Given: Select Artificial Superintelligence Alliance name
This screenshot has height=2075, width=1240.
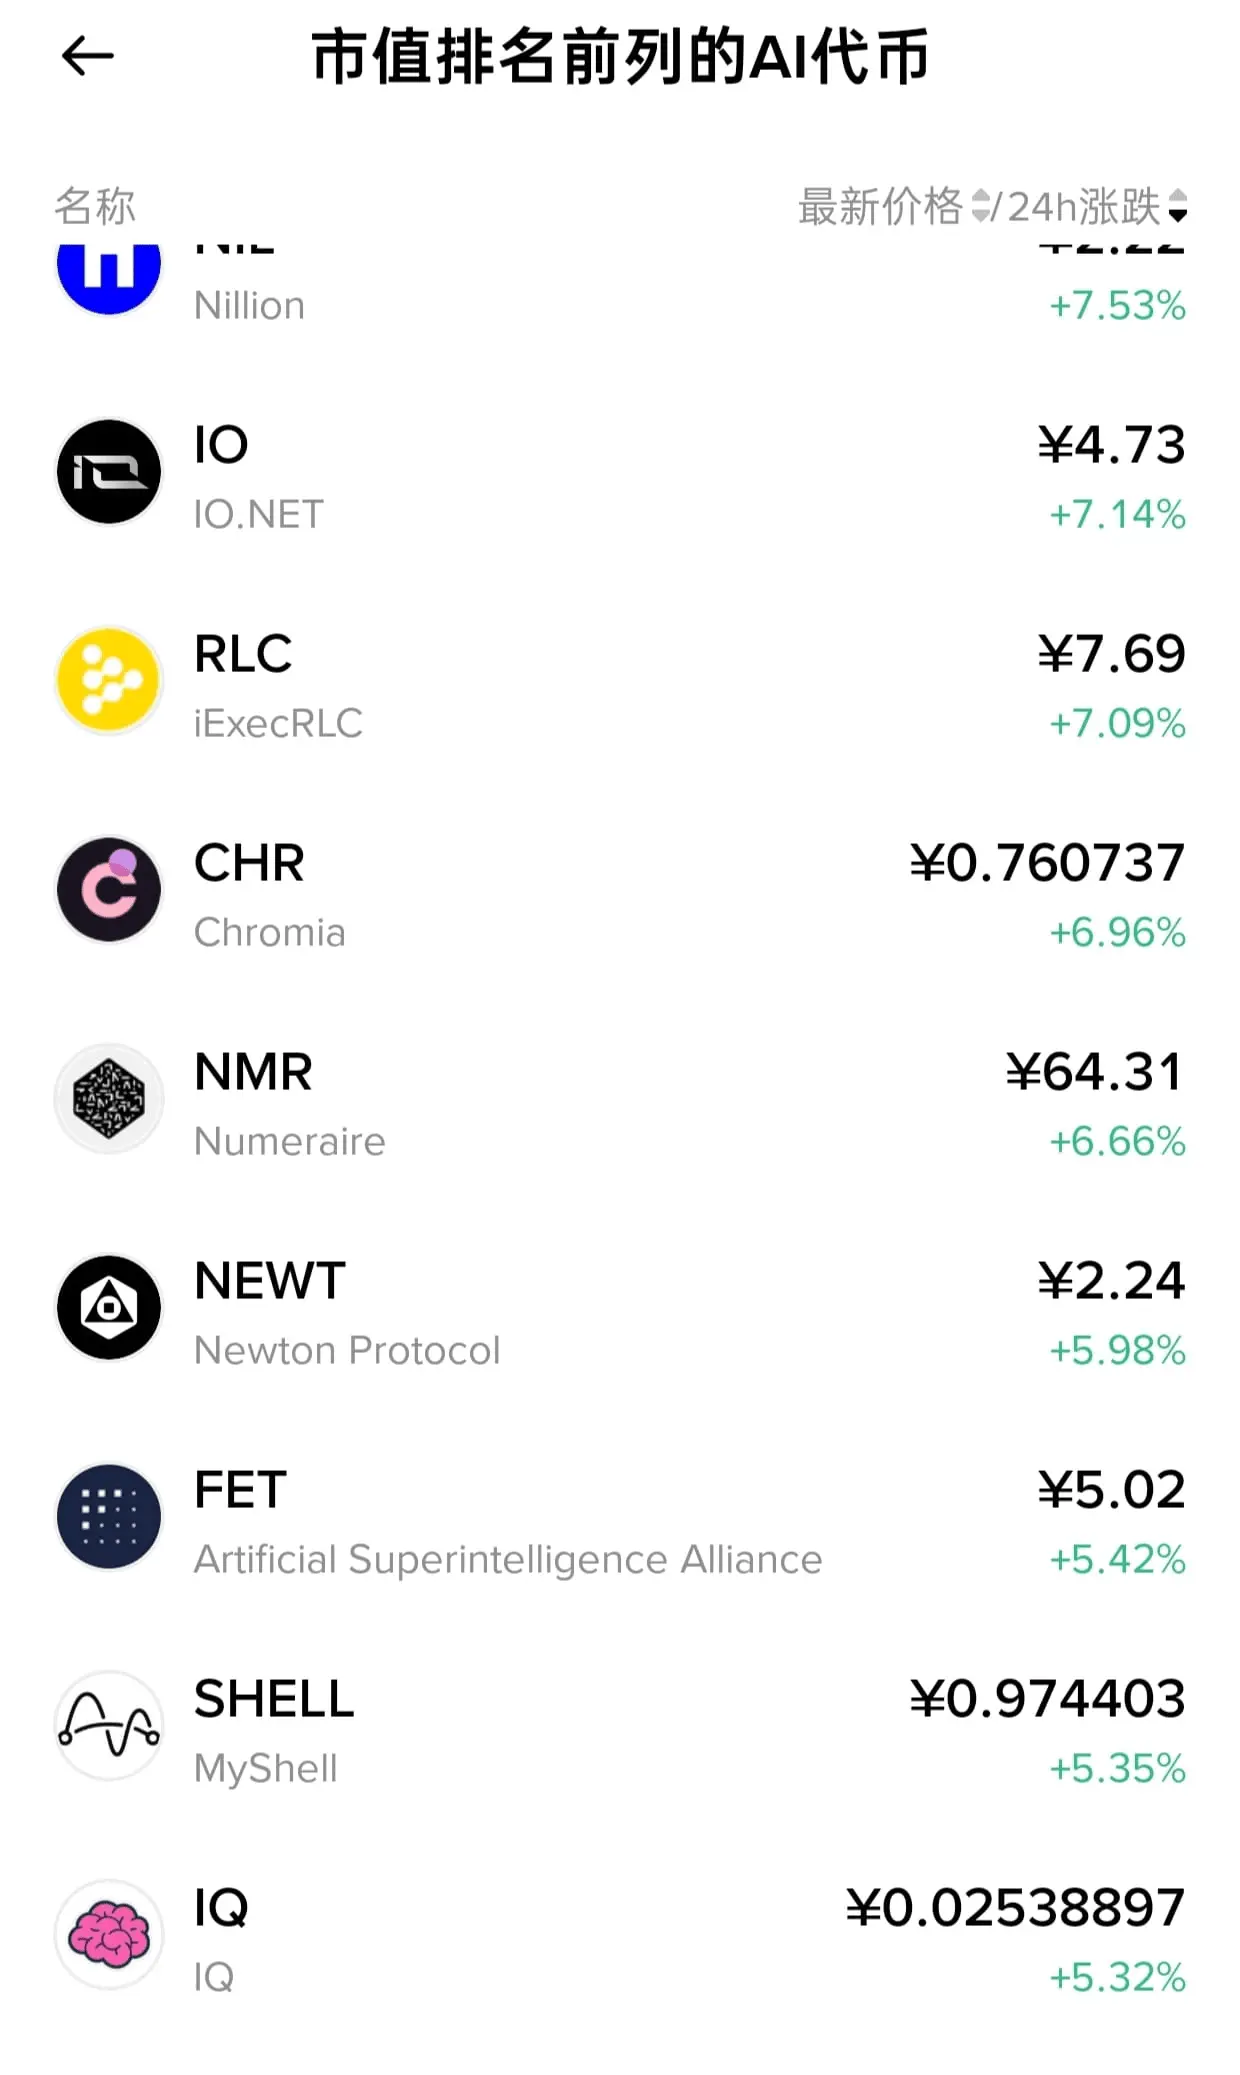Looking at the screenshot, I should coord(508,1559).
